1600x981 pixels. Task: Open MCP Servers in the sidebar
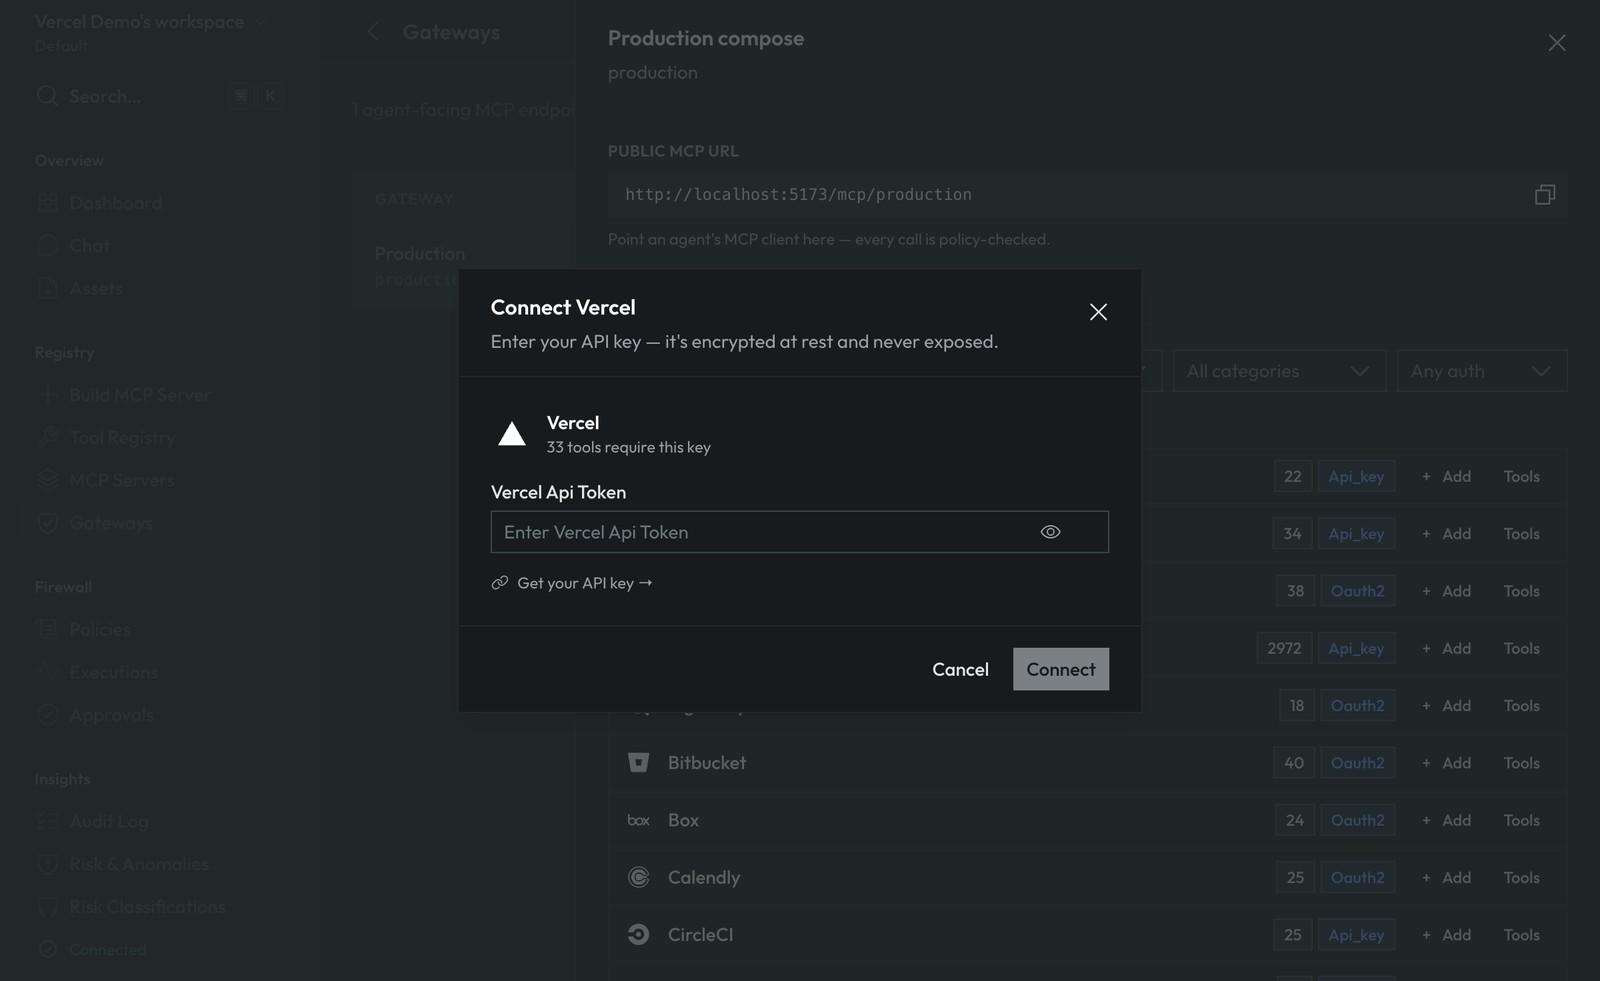click(x=121, y=481)
